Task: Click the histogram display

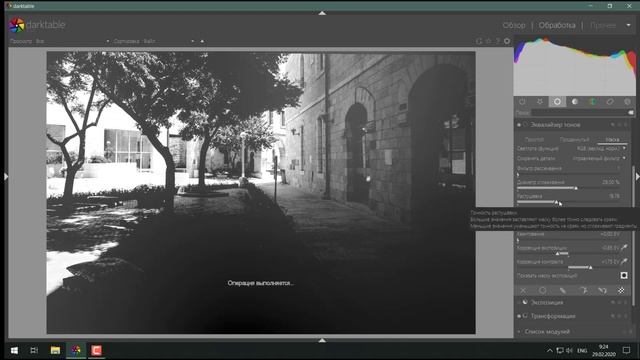Action: [x=574, y=67]
